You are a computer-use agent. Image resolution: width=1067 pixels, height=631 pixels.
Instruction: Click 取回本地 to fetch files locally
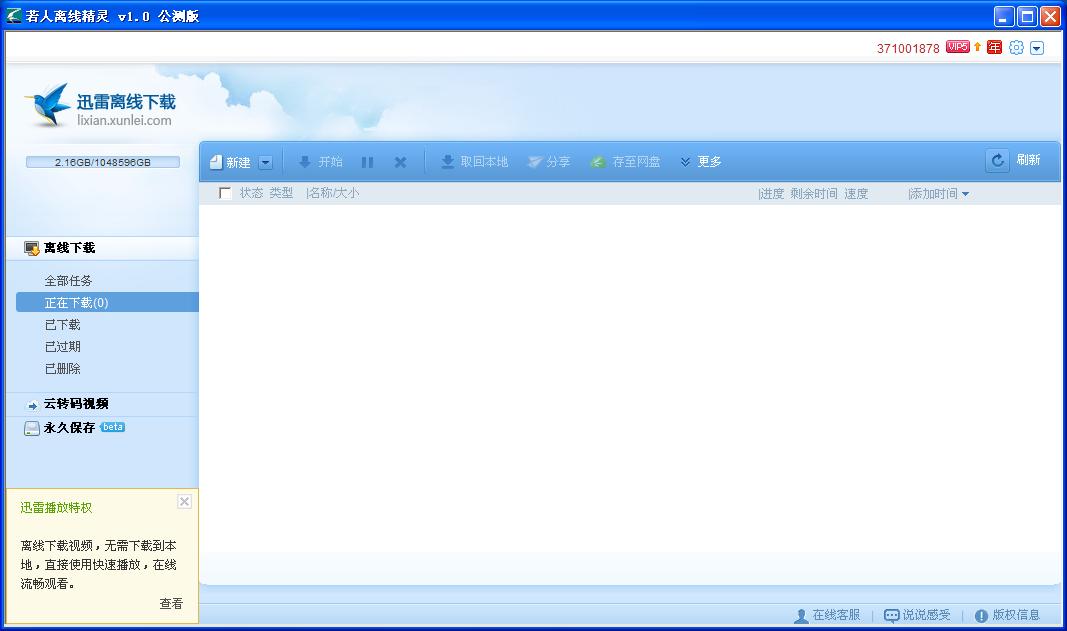point(475,162)
